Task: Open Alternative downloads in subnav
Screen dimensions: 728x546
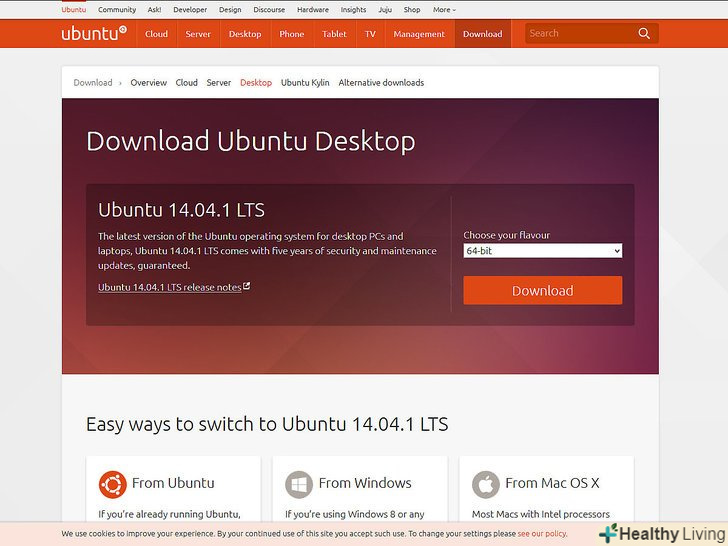Action: pos(381,83)
